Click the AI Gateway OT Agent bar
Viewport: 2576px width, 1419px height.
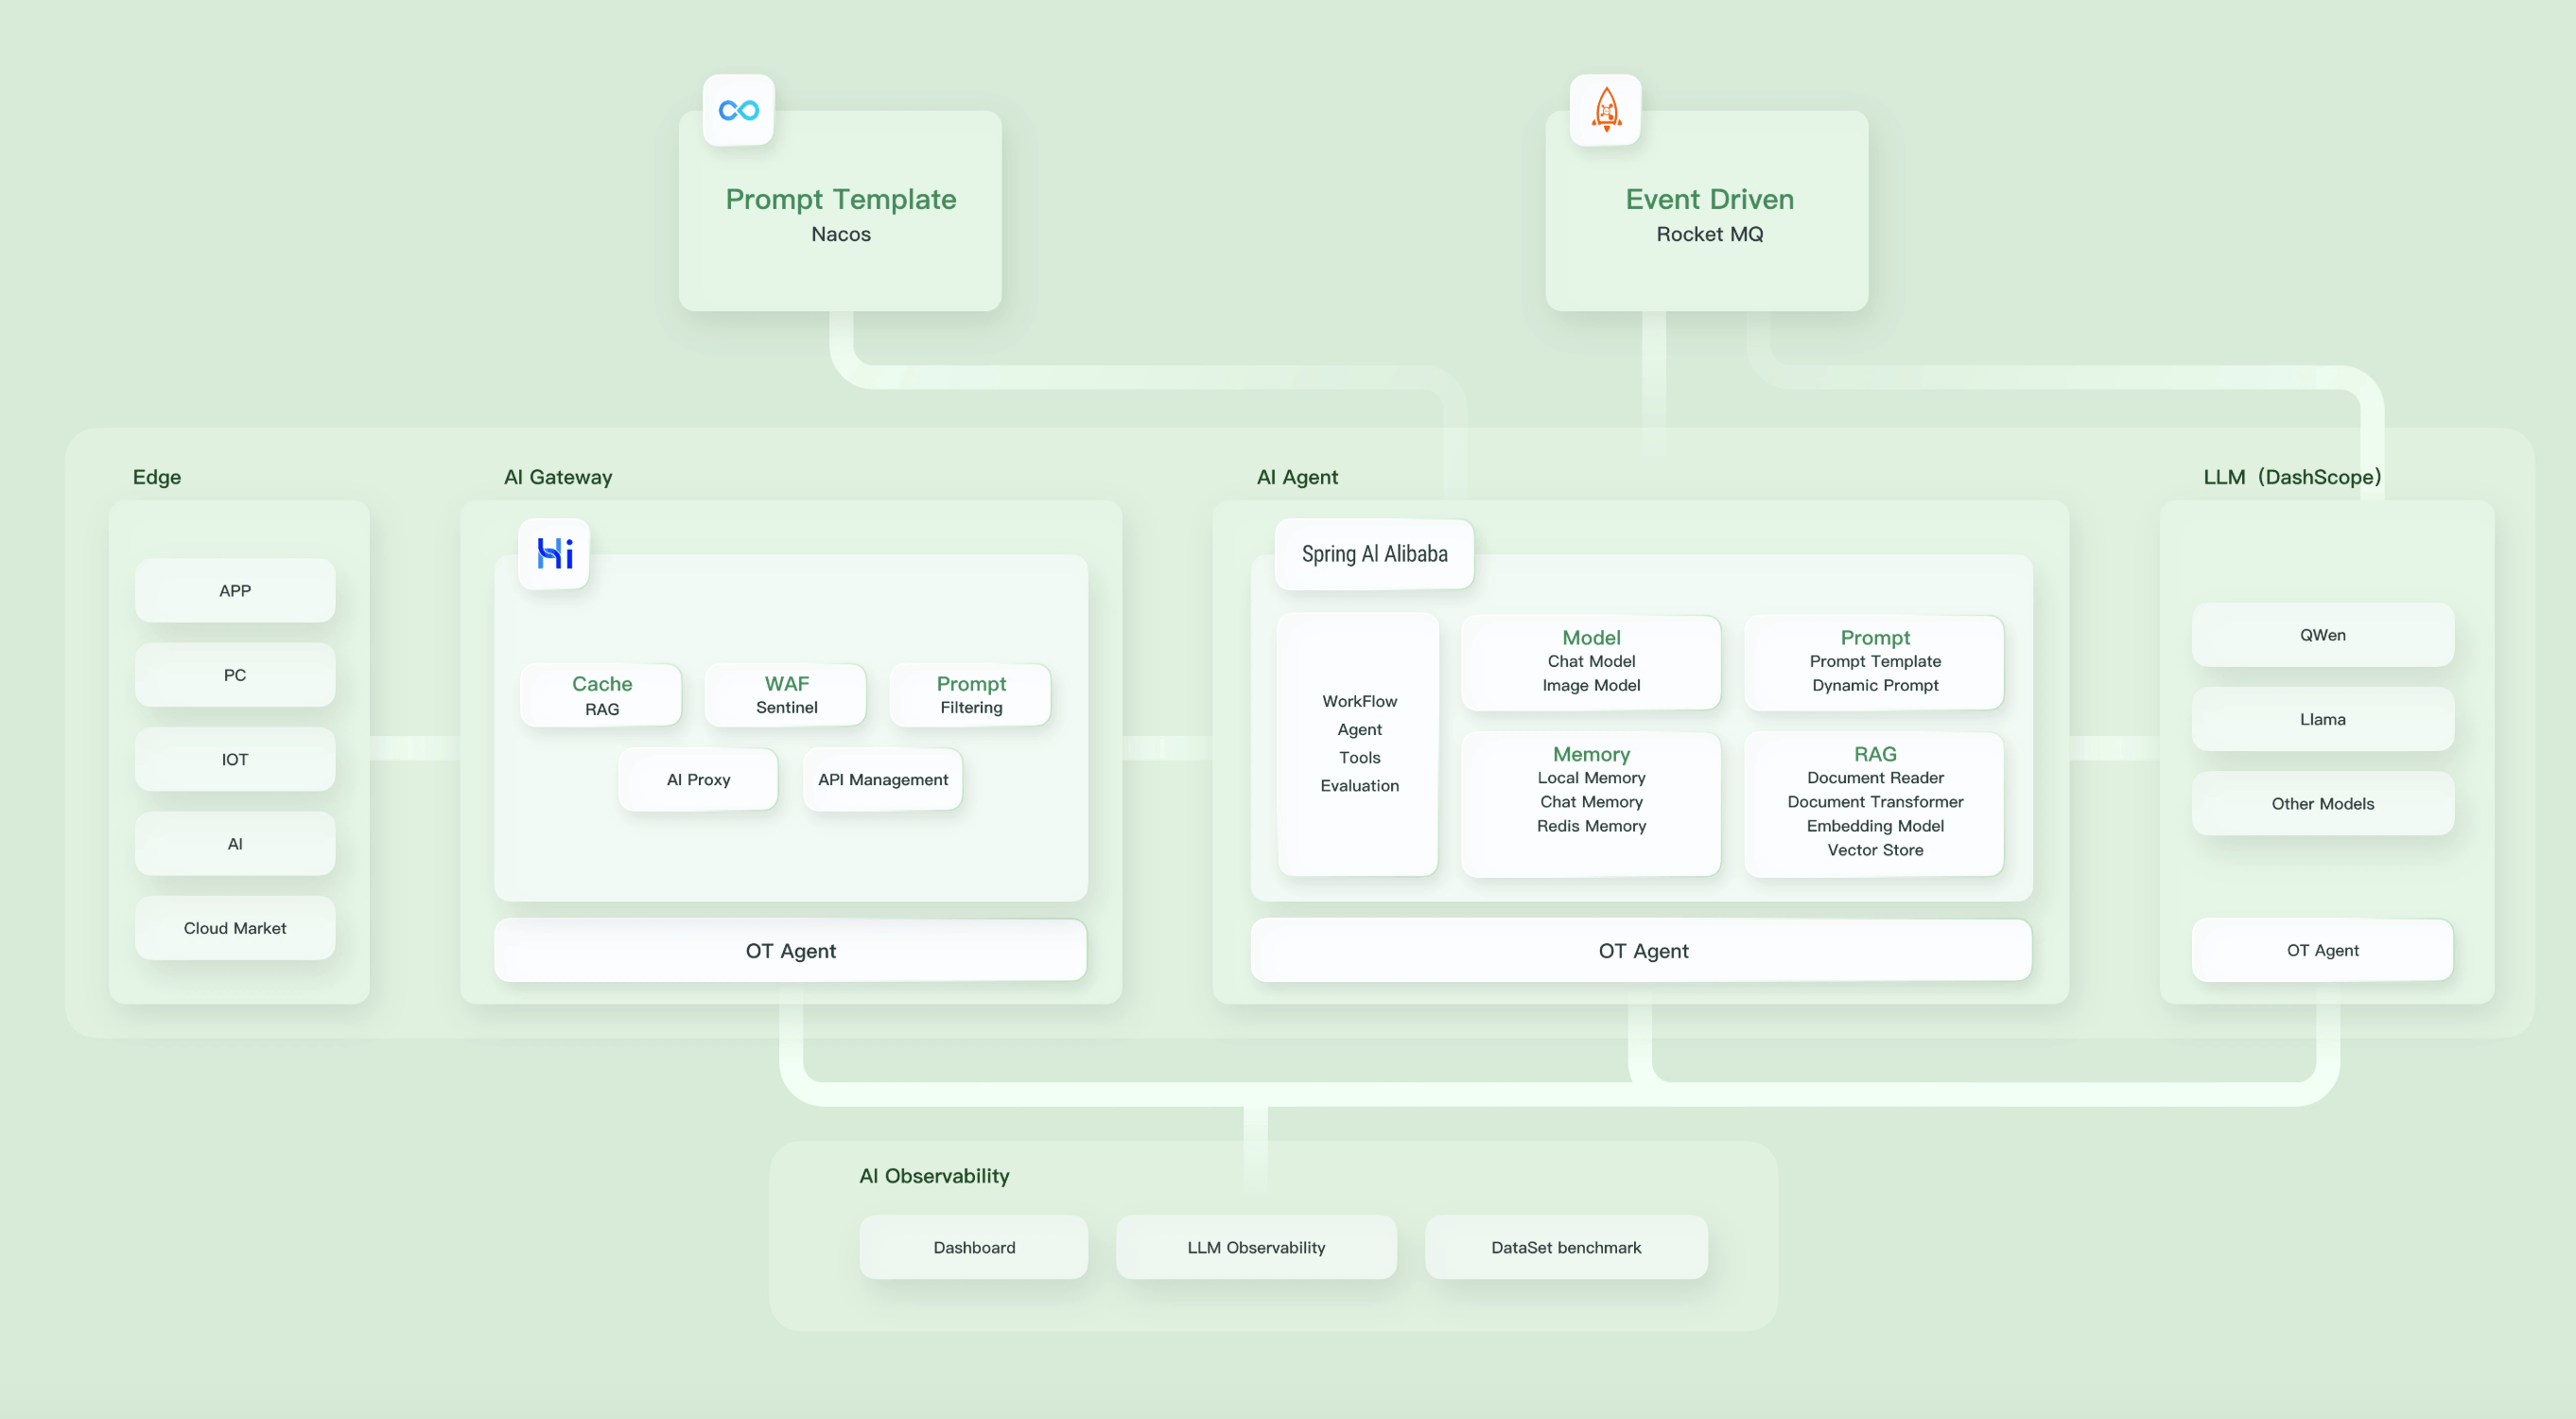click(790, 950)
